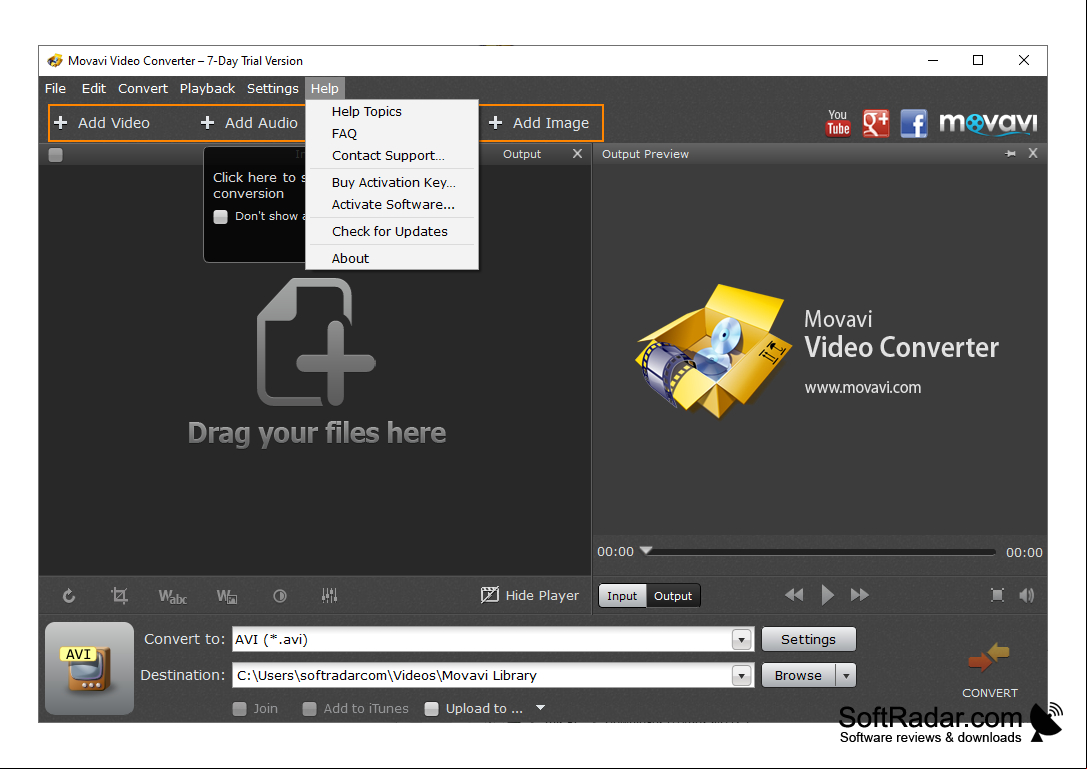Open the Google Plus icon
Viewport: 1087px width, 769px height.
coord(876,123)
